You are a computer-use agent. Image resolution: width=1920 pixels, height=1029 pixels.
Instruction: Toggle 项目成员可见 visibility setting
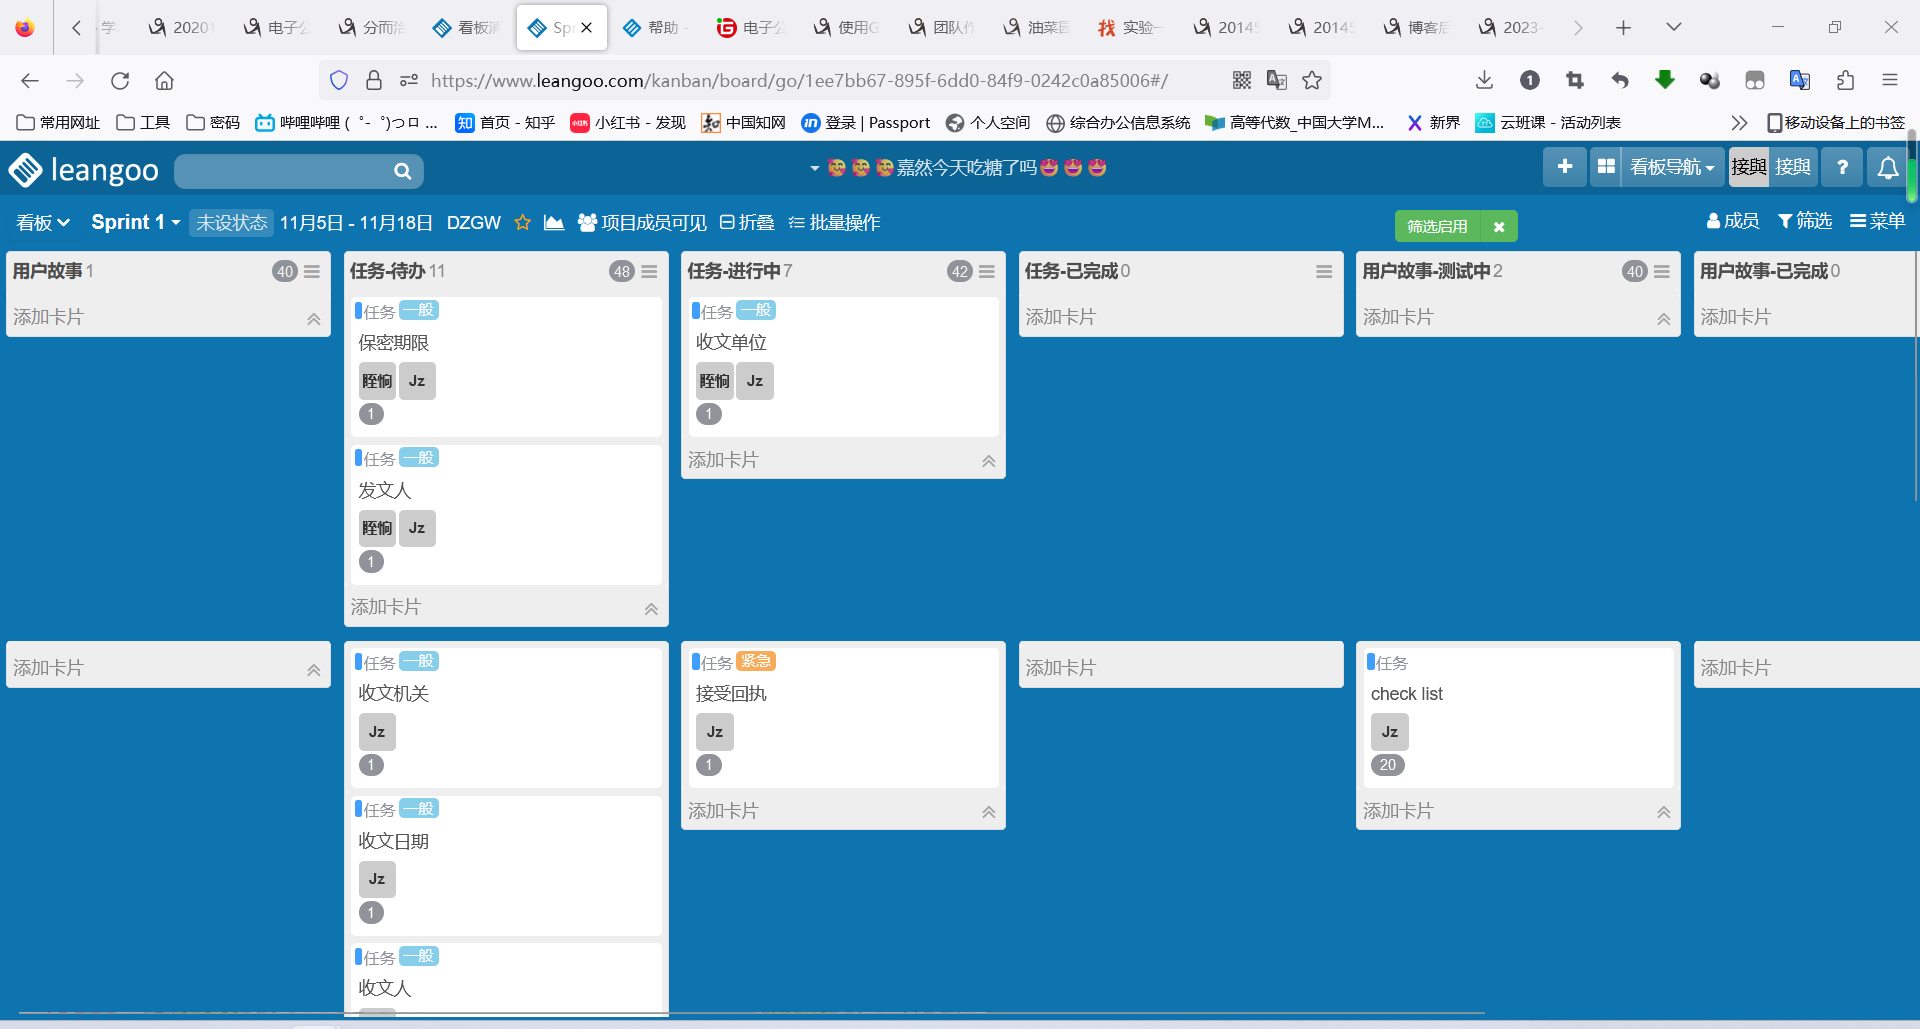click(642, 222)
